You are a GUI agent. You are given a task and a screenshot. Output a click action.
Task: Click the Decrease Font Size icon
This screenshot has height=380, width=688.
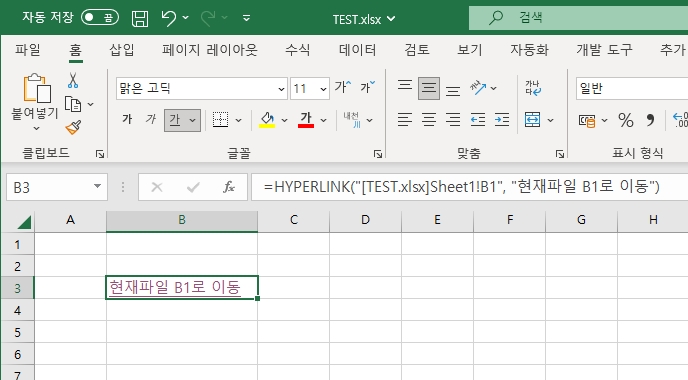(368, 87)
